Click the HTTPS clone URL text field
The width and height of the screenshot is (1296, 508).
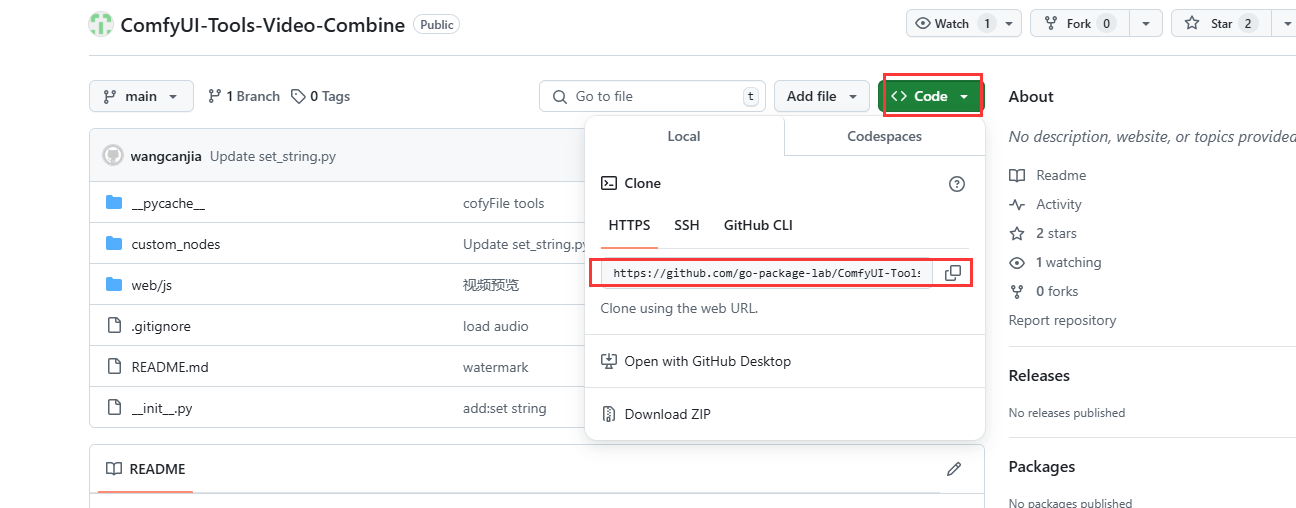pos(767,273)
